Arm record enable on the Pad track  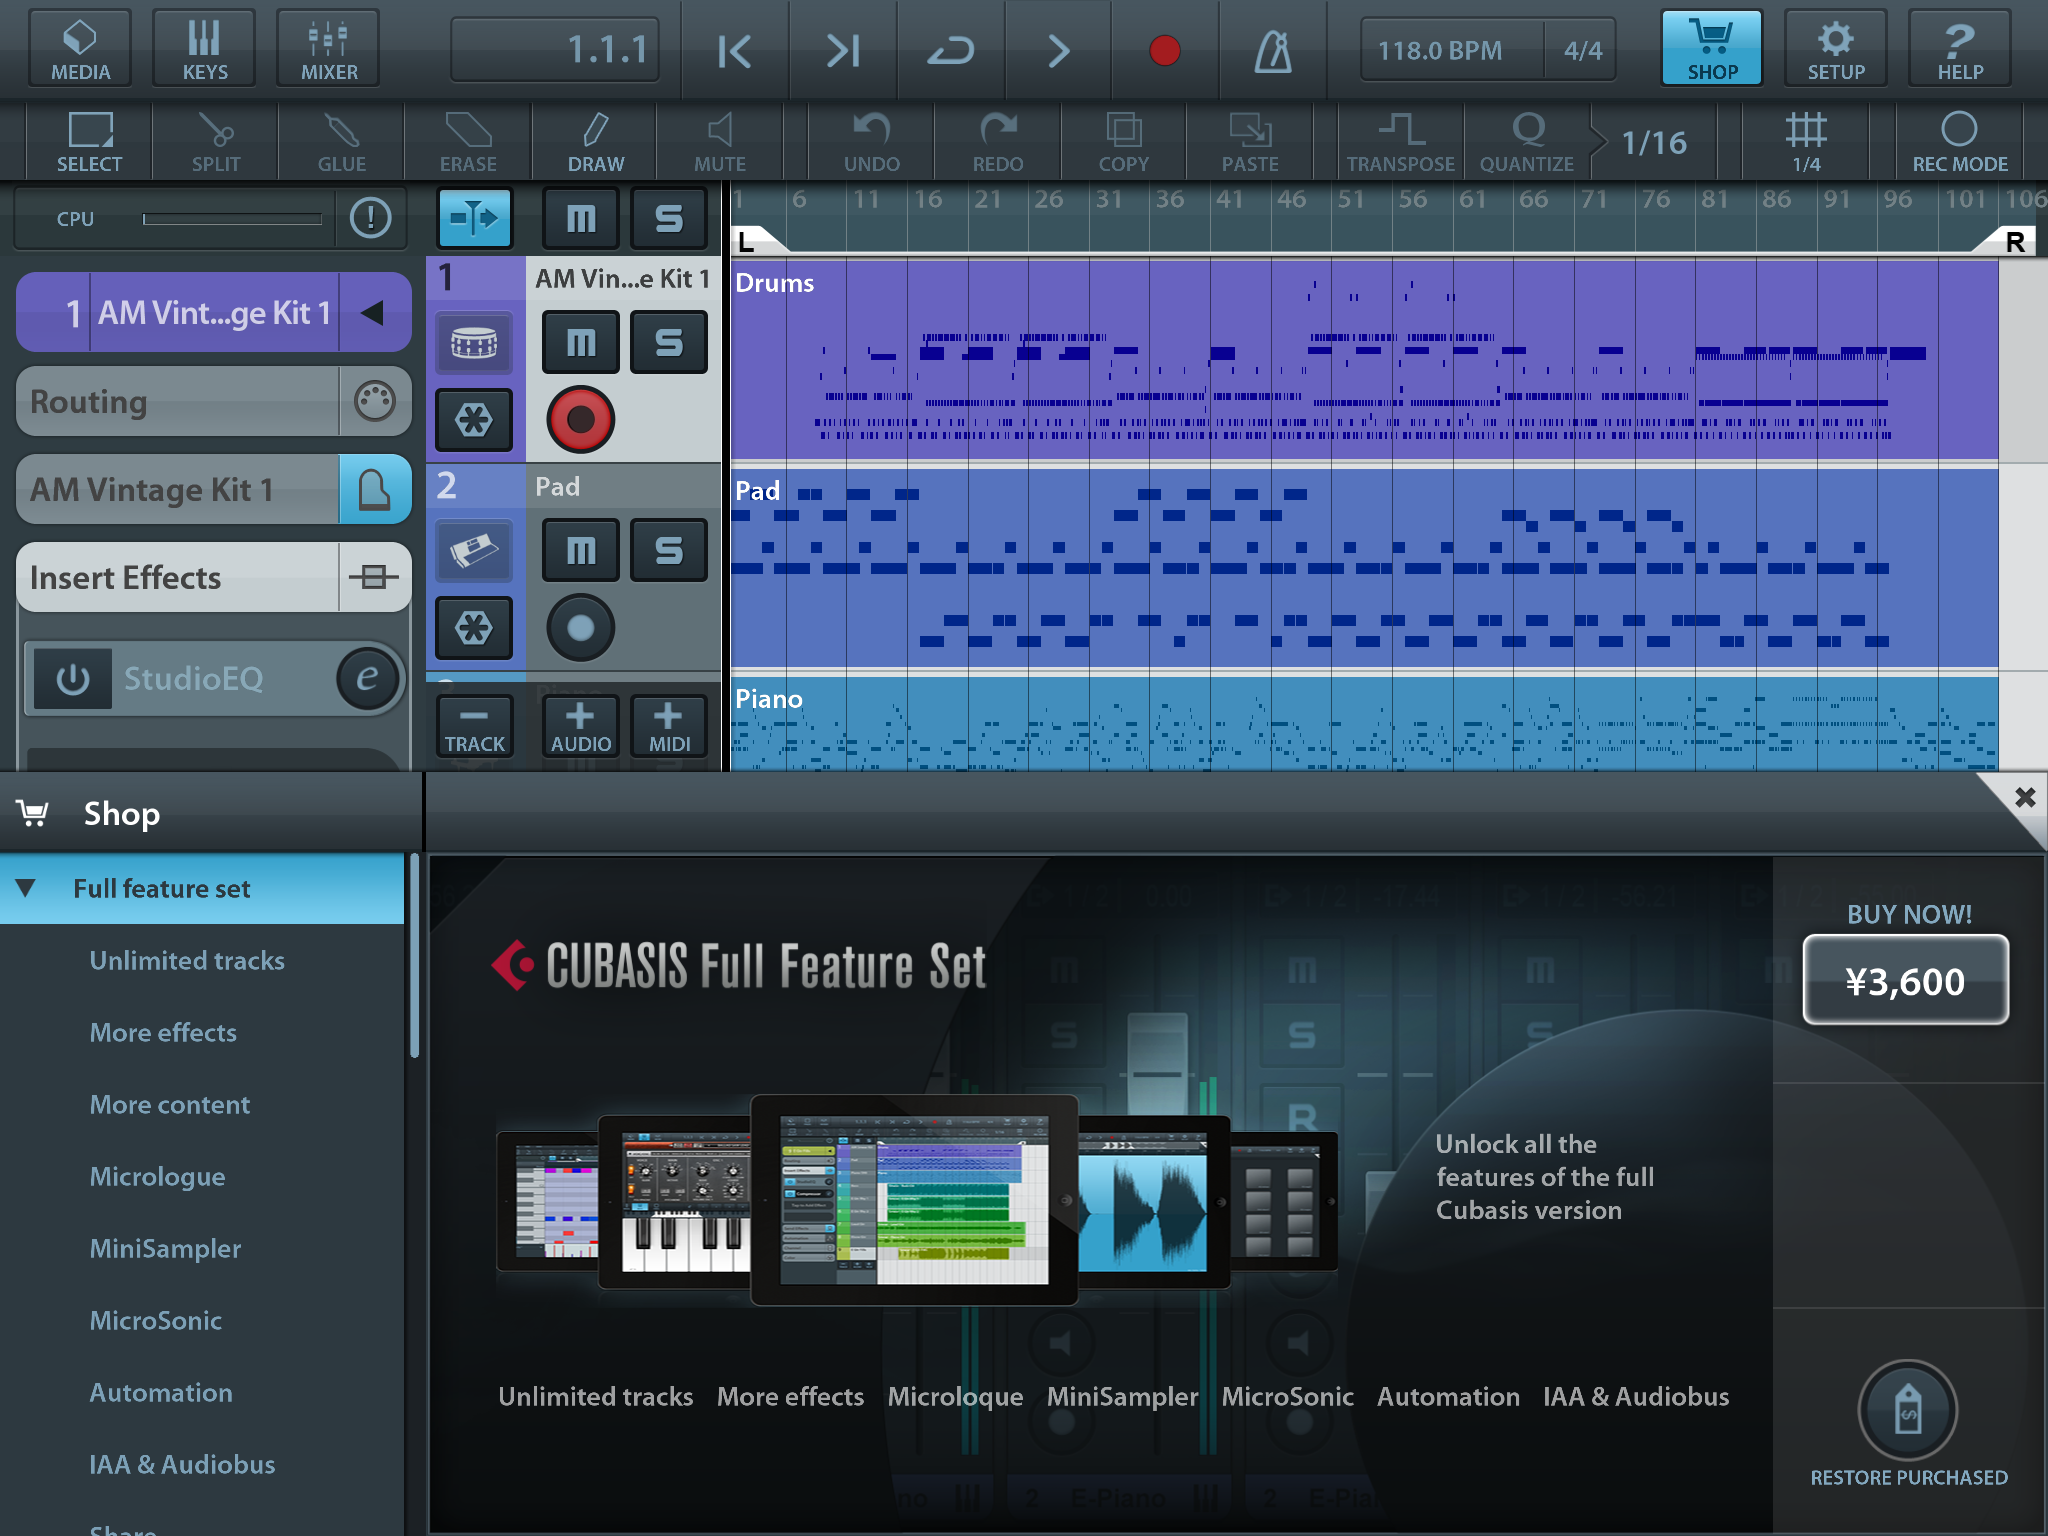(x=580, y=627)
